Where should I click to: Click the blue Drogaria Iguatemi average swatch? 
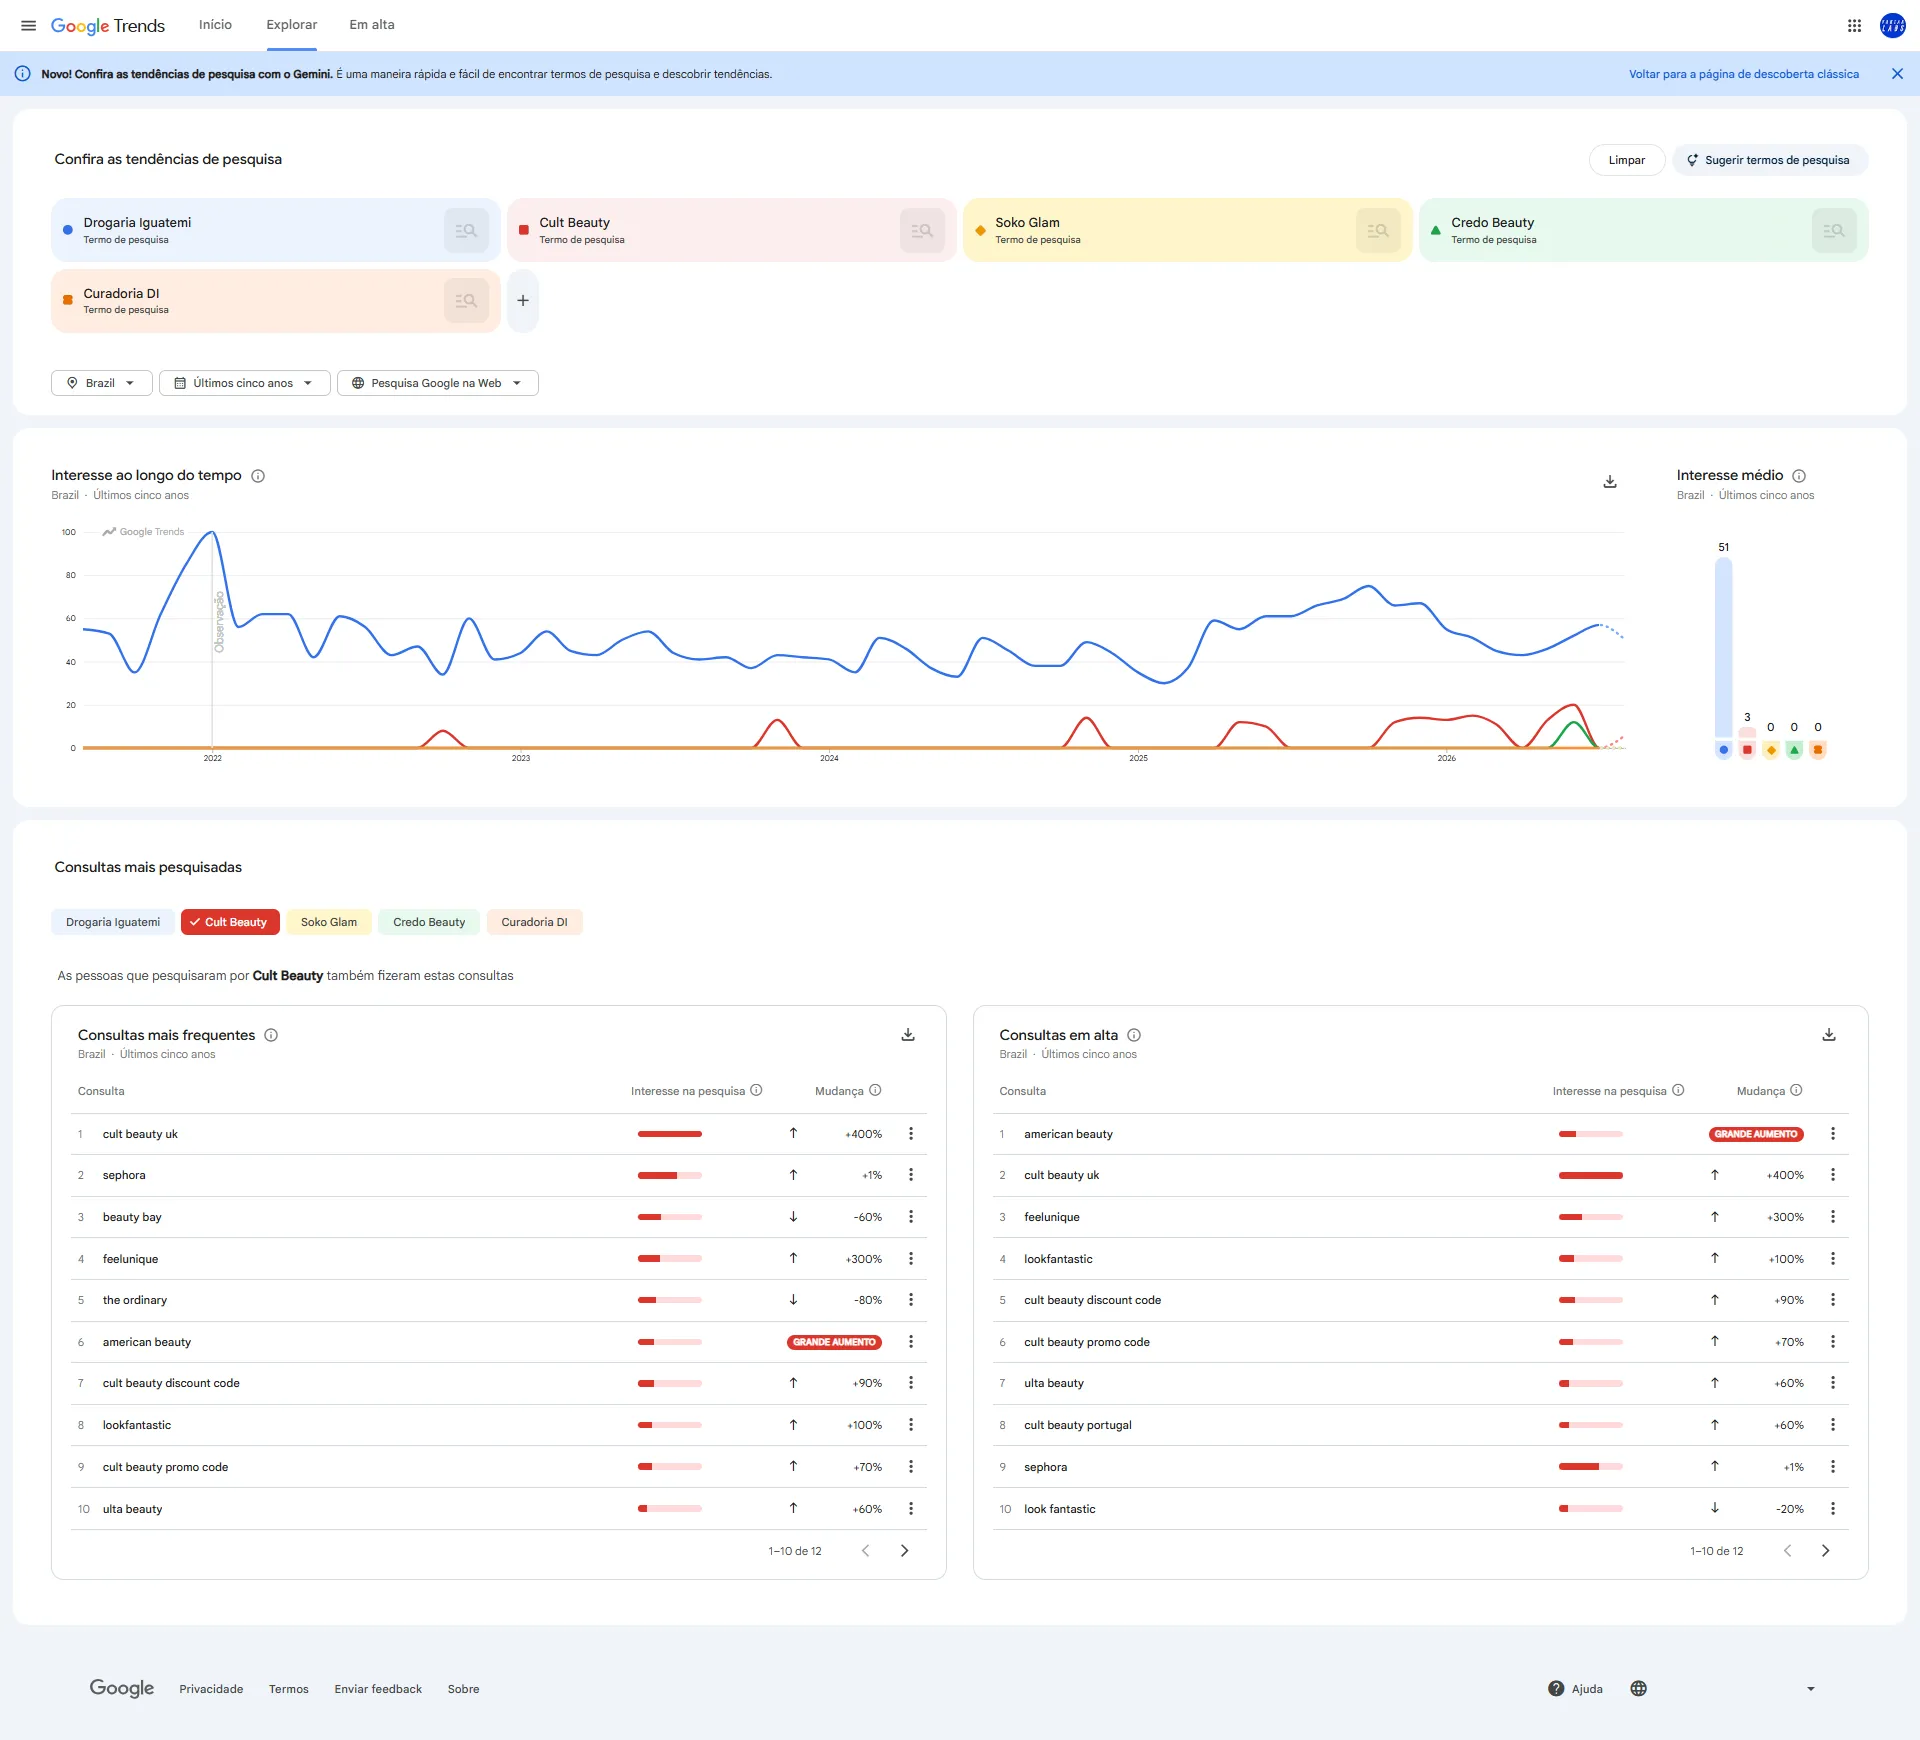(x=1723, y=750)
